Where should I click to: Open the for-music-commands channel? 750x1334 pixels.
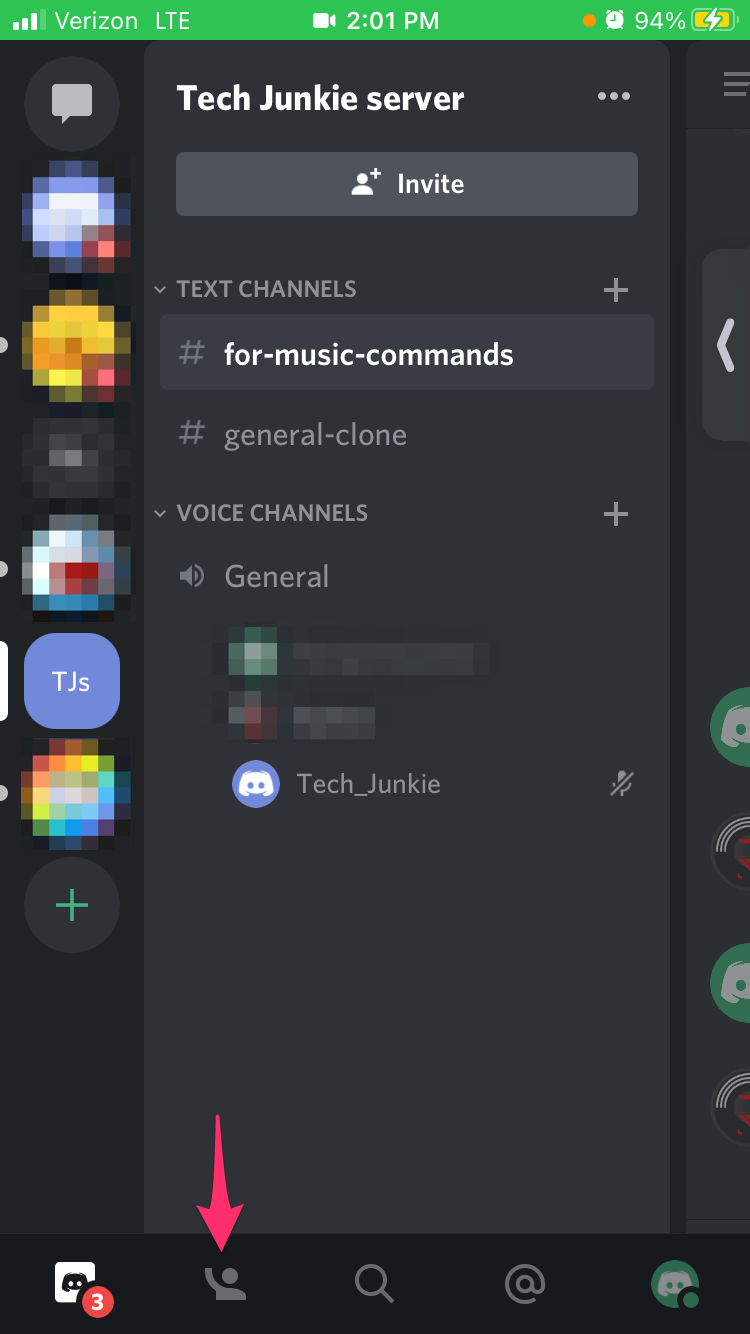pyautogui.click(x=407, y=353)
